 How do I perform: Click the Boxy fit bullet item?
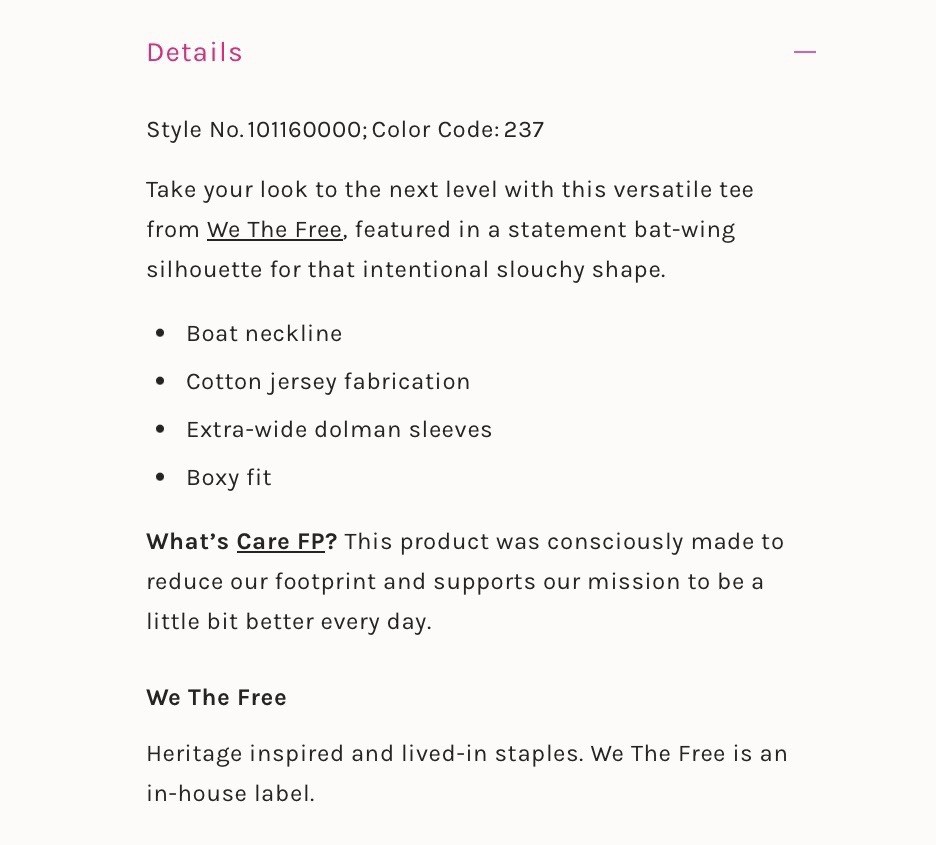coord(229,478)
